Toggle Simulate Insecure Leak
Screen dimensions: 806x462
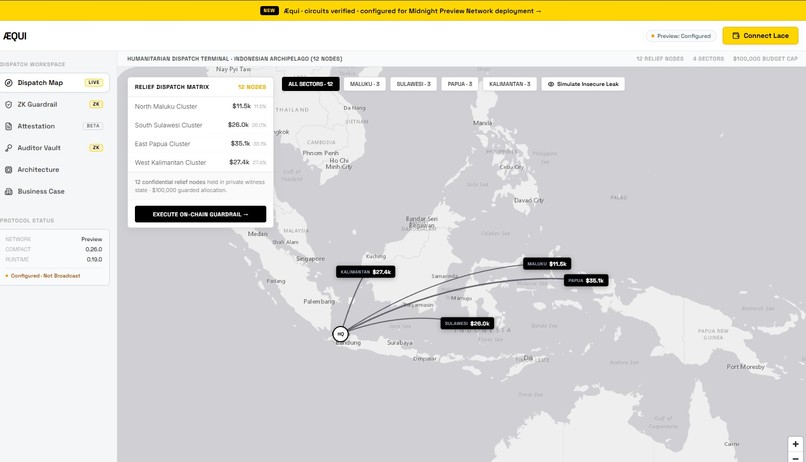pyautogui.click(x=583, y=84)
